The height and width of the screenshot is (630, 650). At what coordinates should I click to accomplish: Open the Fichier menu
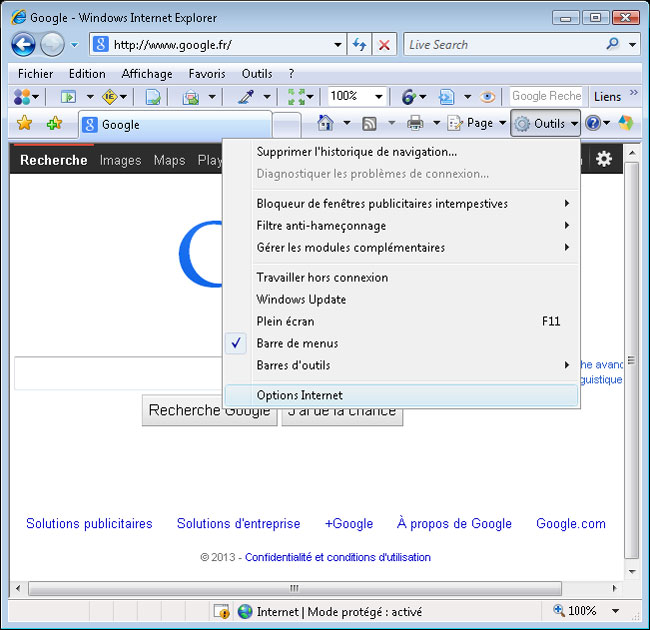pos(35,74)
